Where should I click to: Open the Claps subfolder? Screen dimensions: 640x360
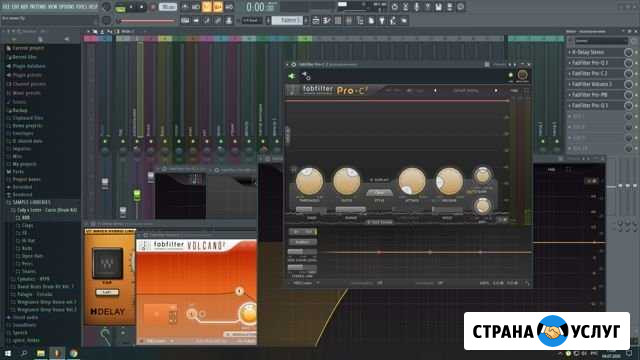27,225
